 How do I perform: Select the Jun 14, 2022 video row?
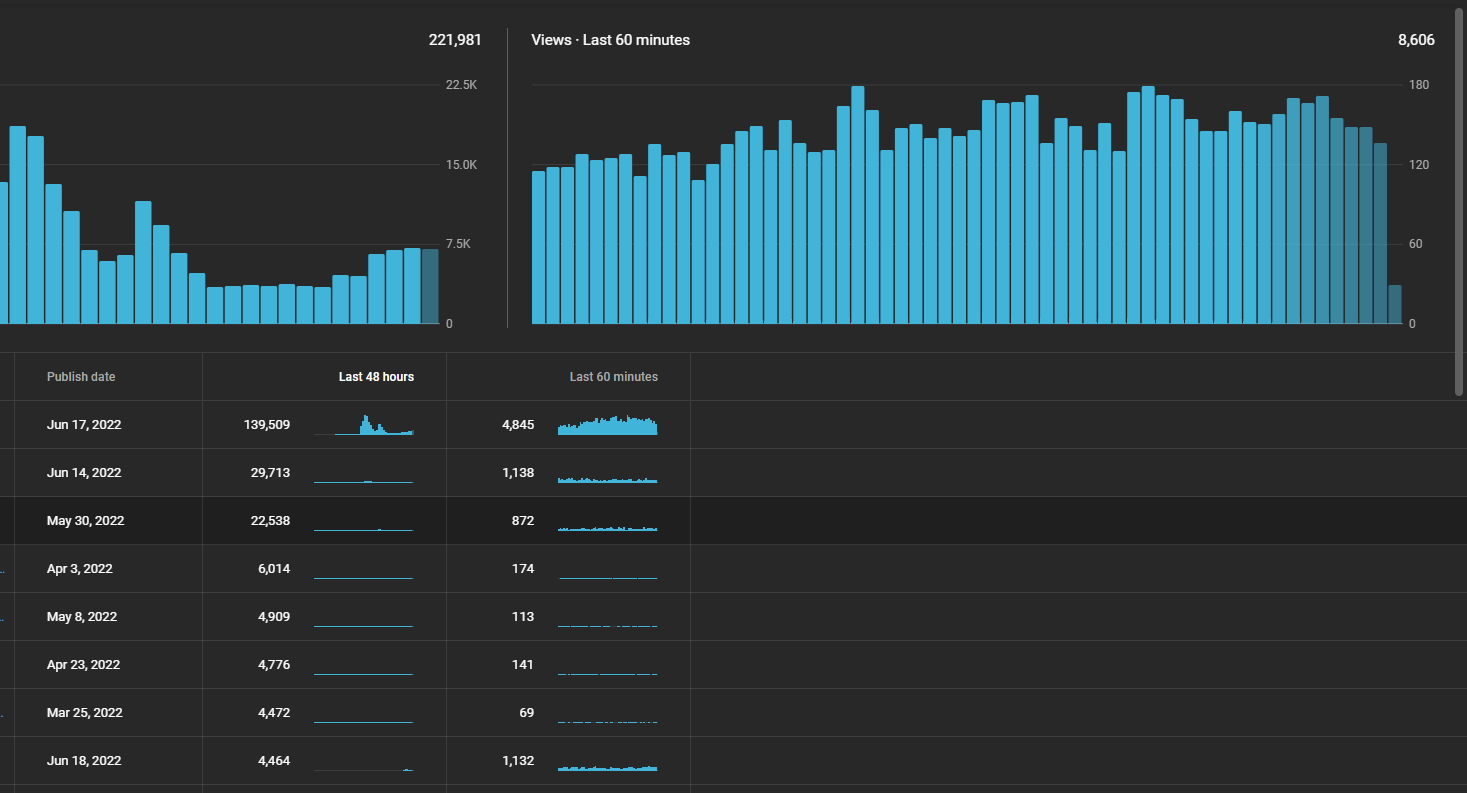point(733,473)
